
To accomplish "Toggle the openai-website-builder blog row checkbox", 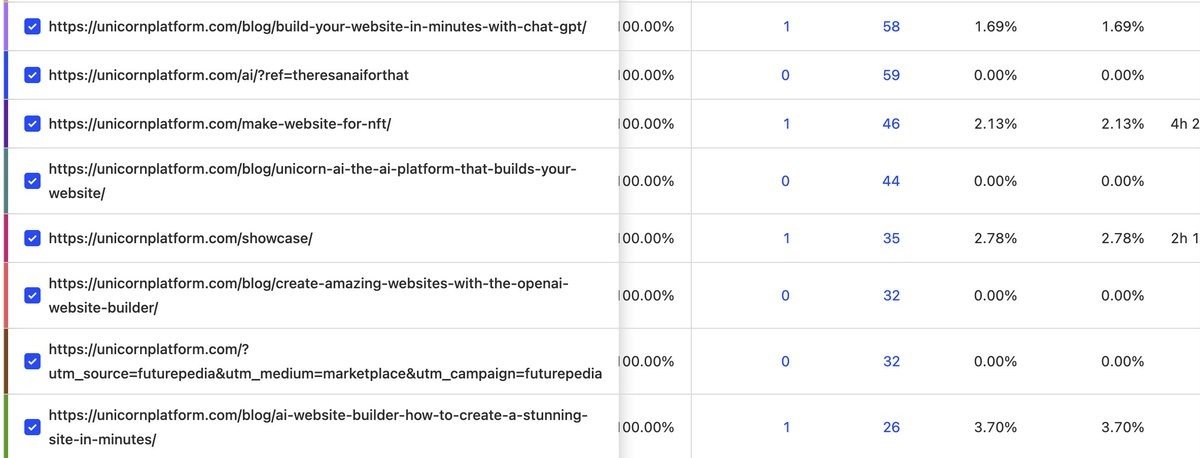I will pos(32,295).
